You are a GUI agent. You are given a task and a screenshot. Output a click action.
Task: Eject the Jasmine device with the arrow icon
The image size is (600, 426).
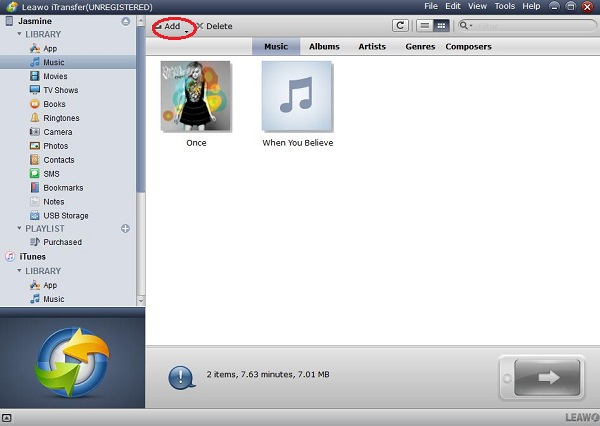[126, 21]
